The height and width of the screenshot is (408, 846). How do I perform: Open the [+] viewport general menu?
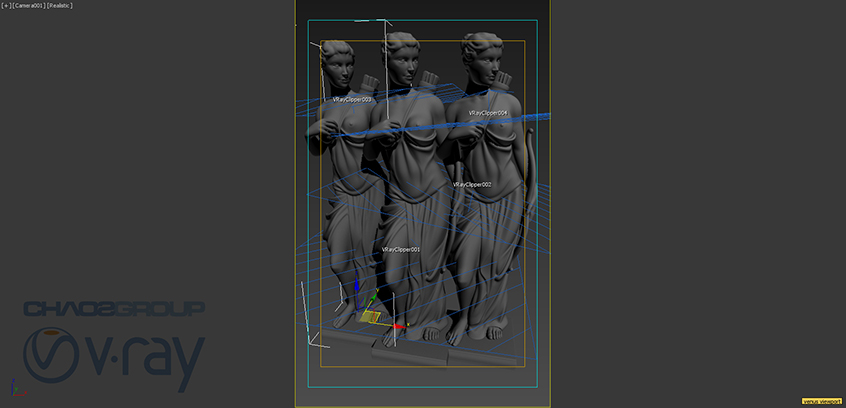(6, 6)
